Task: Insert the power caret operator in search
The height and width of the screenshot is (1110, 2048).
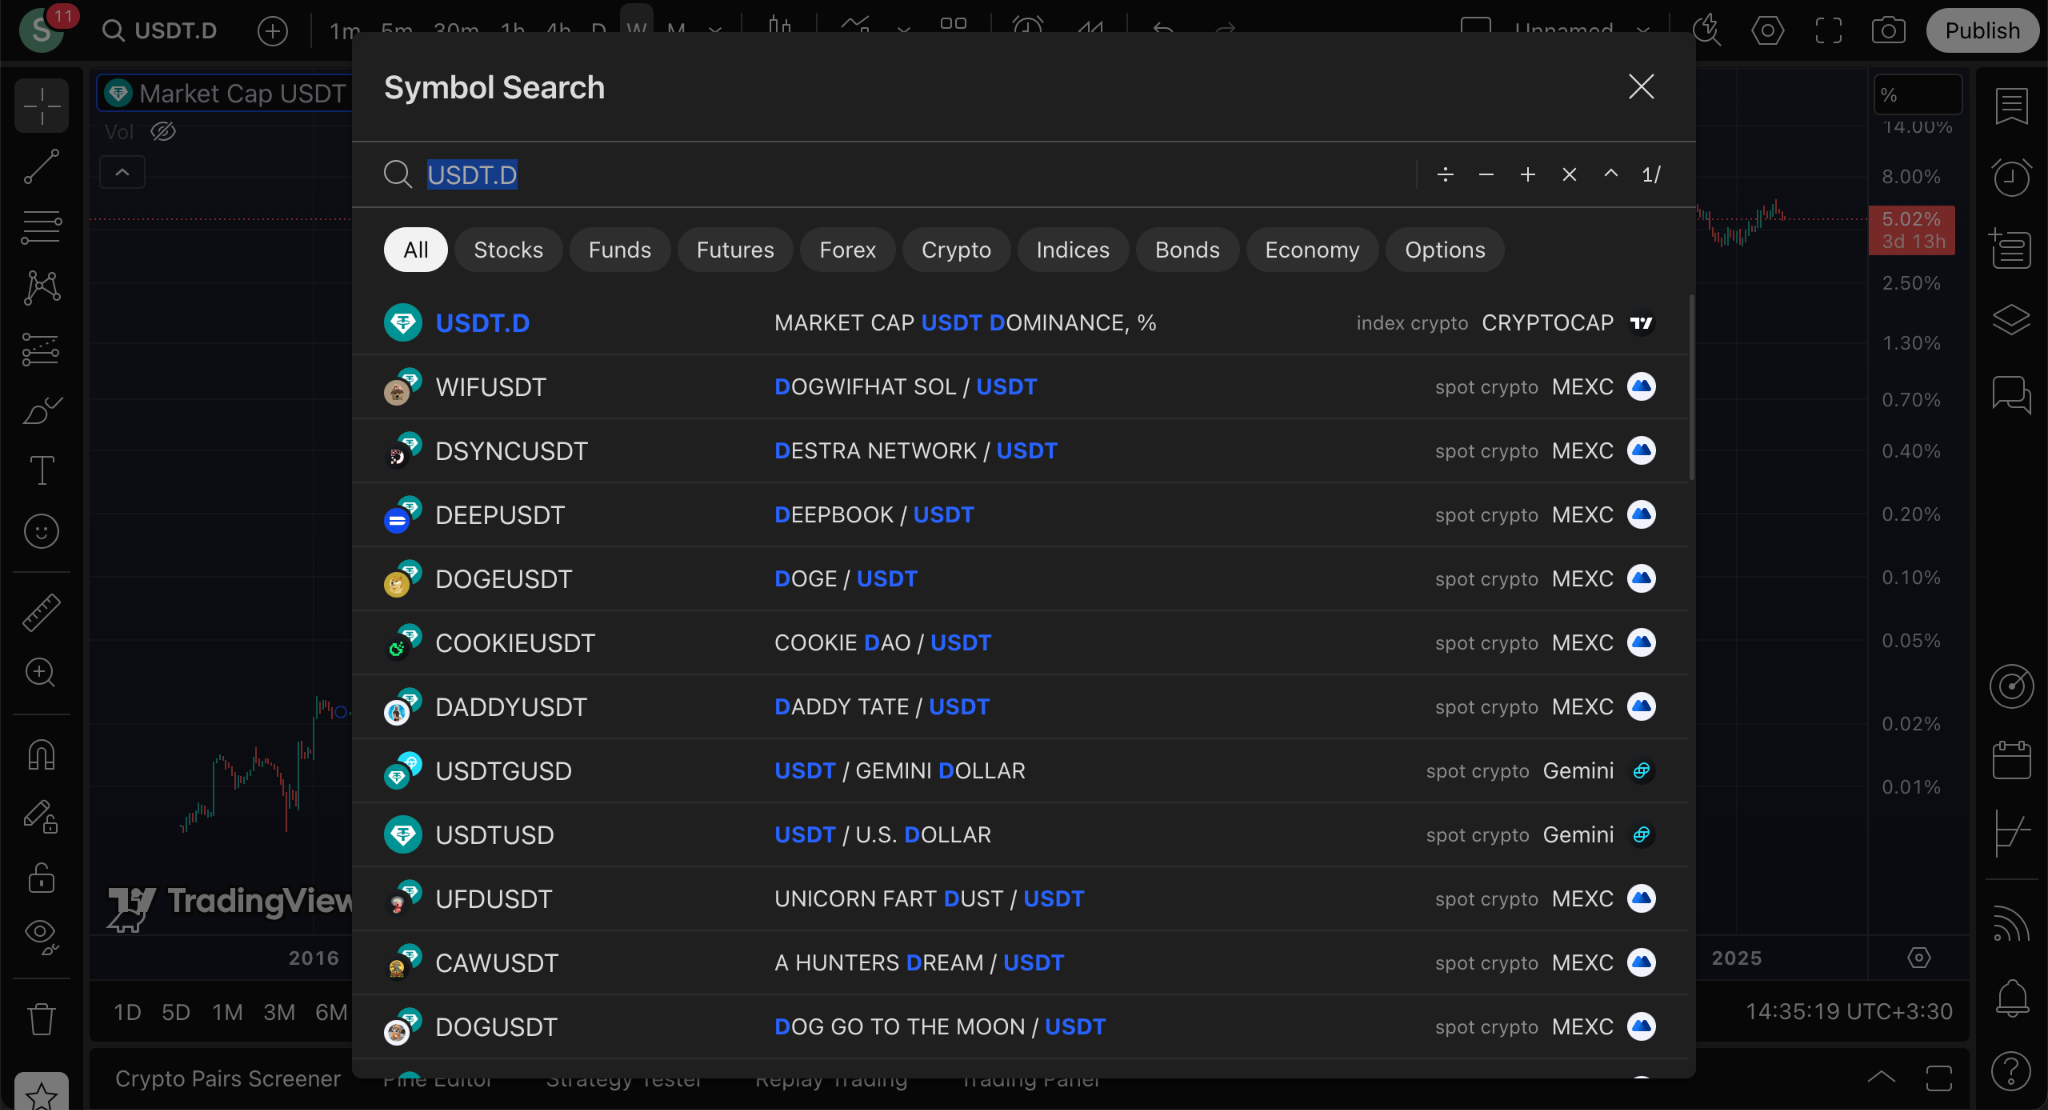Action: [x=1611, y=173]
